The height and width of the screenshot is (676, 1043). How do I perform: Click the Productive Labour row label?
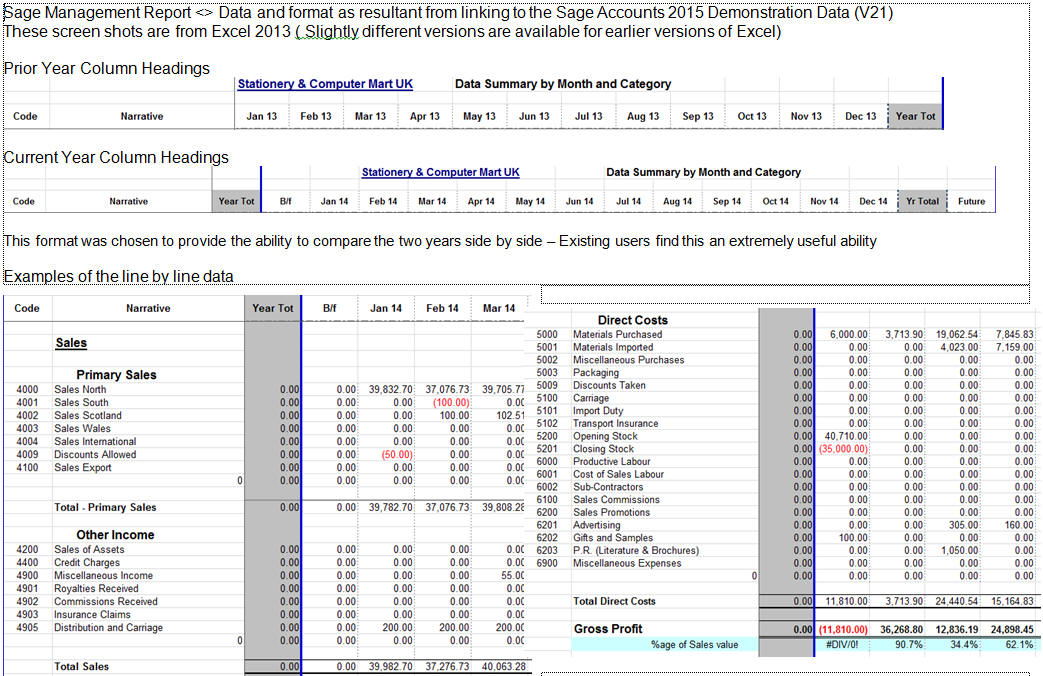pyautogui.click(x=612, y=461)
